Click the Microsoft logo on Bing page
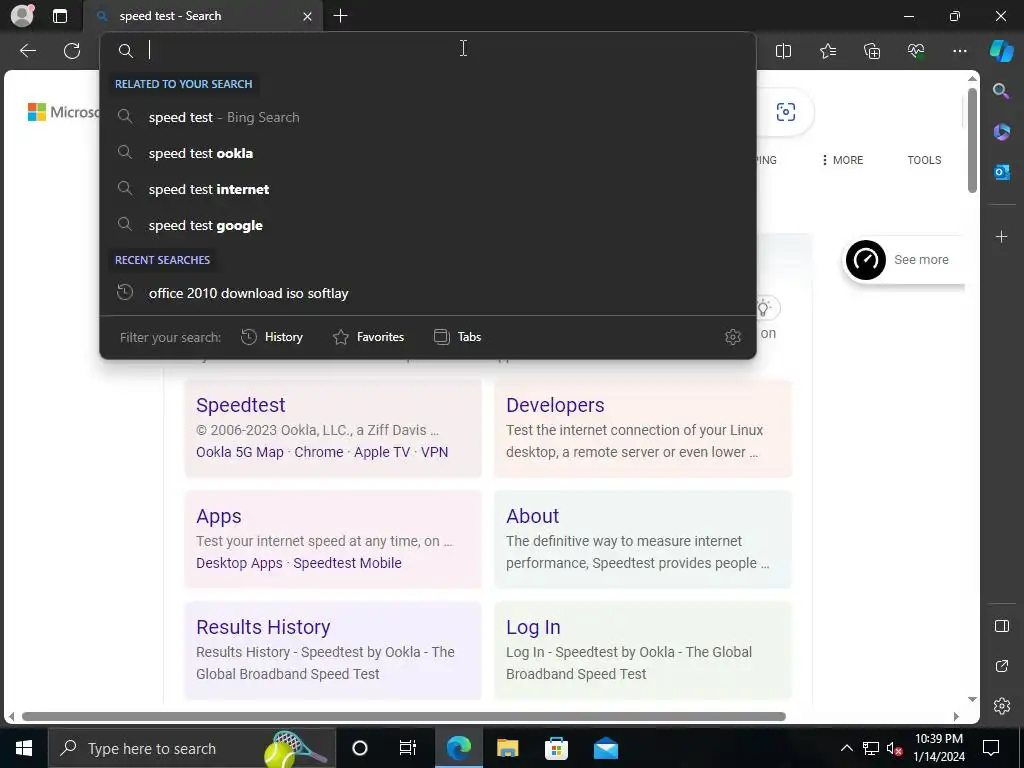 point(63,112)
